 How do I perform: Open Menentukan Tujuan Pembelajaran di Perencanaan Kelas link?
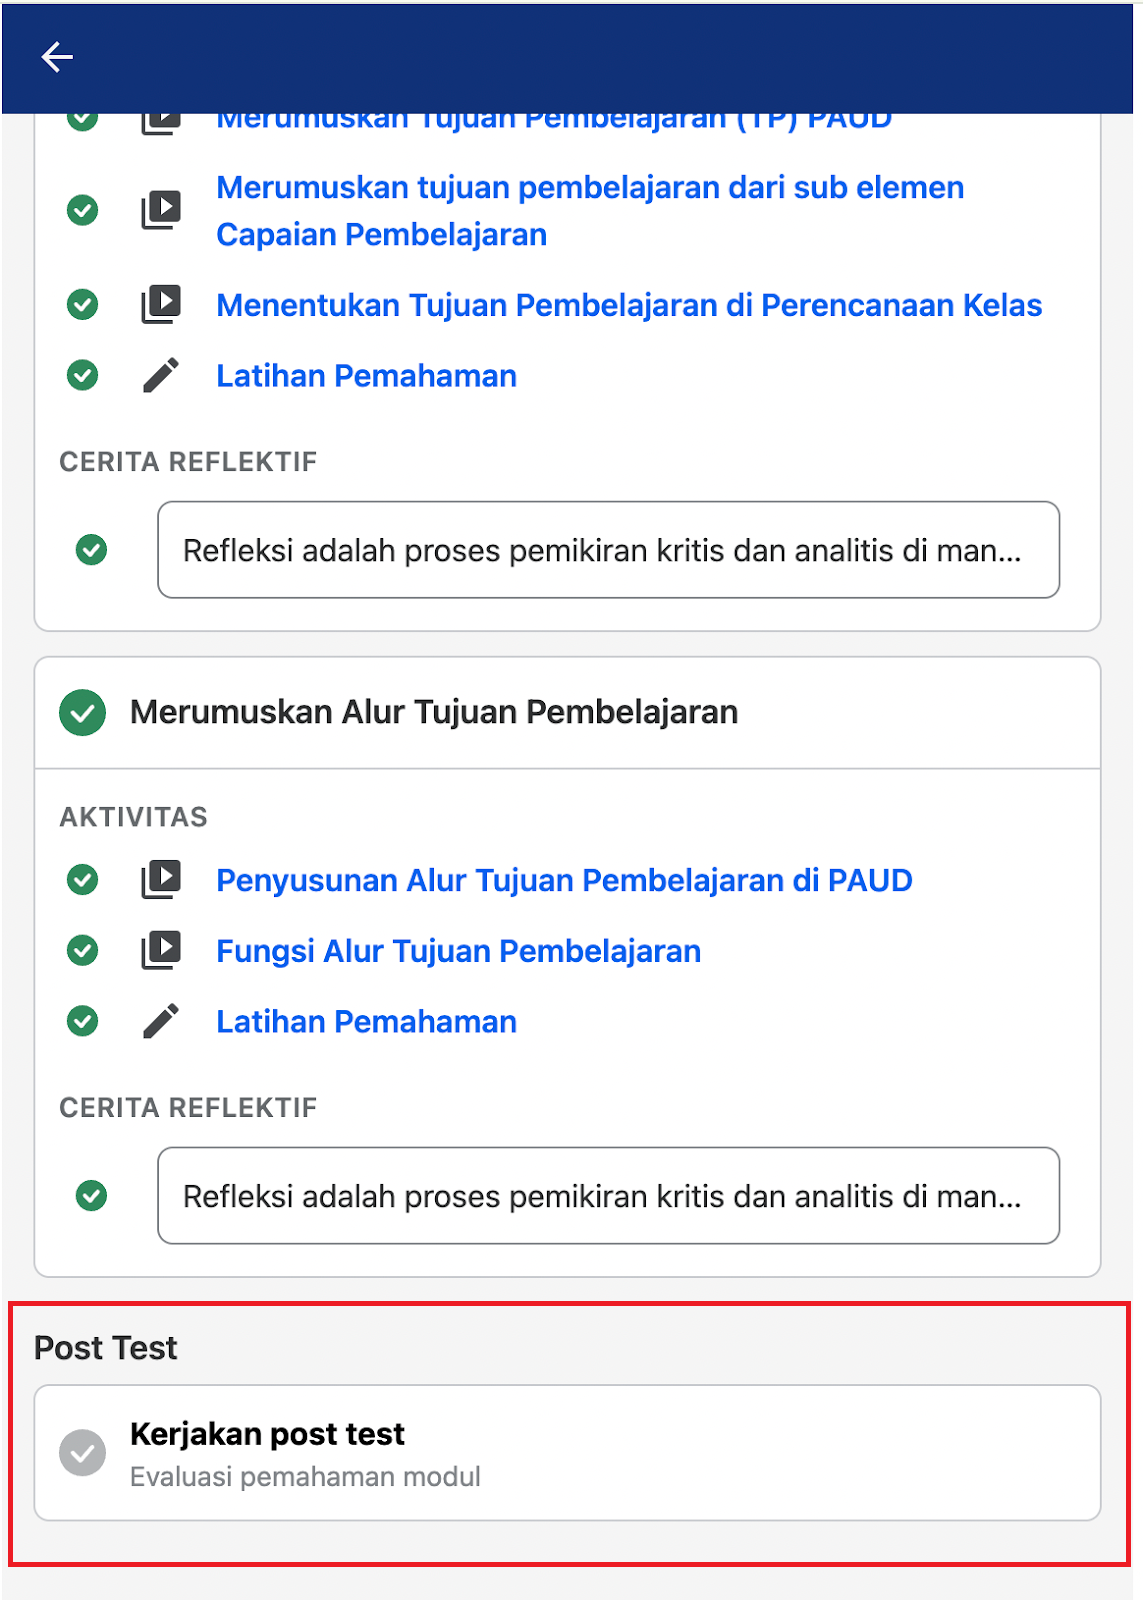point(629,305)
